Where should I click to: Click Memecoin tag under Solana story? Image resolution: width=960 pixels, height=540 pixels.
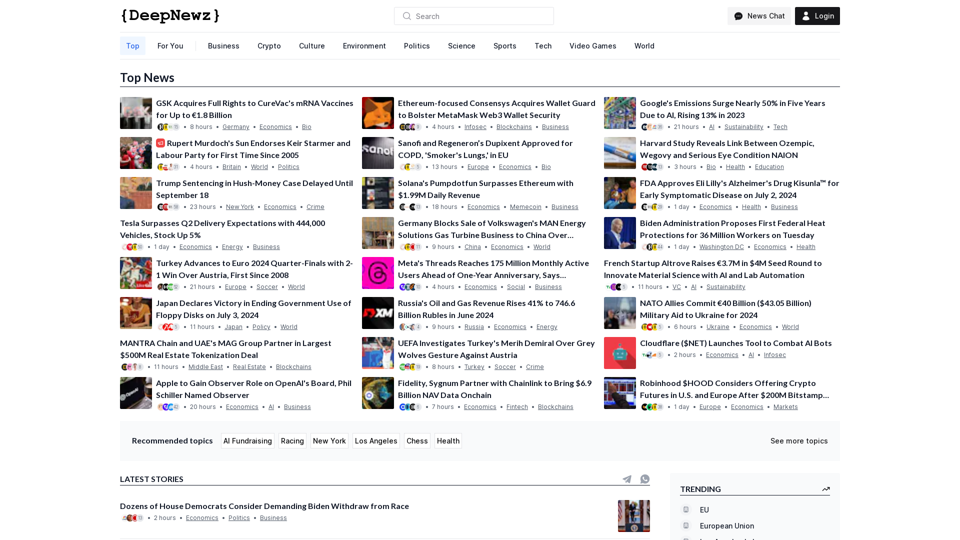525,207
